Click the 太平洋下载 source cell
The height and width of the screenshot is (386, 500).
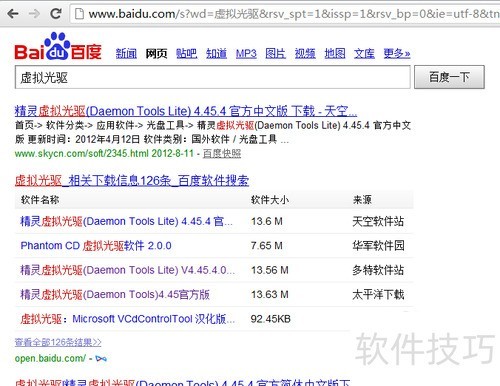tap(378, 295)
